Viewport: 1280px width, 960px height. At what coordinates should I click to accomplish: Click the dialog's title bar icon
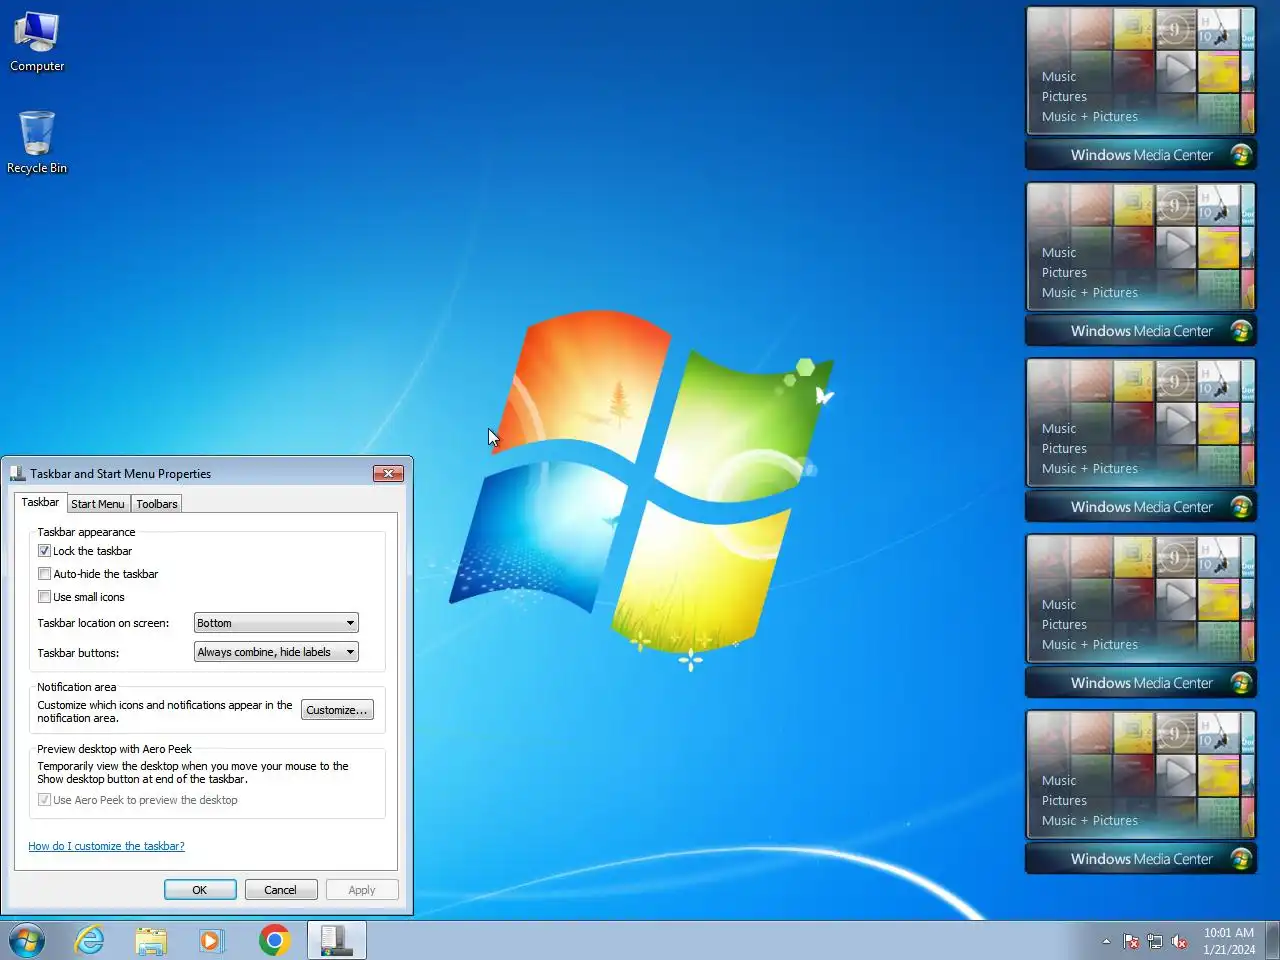click(17, 473)
